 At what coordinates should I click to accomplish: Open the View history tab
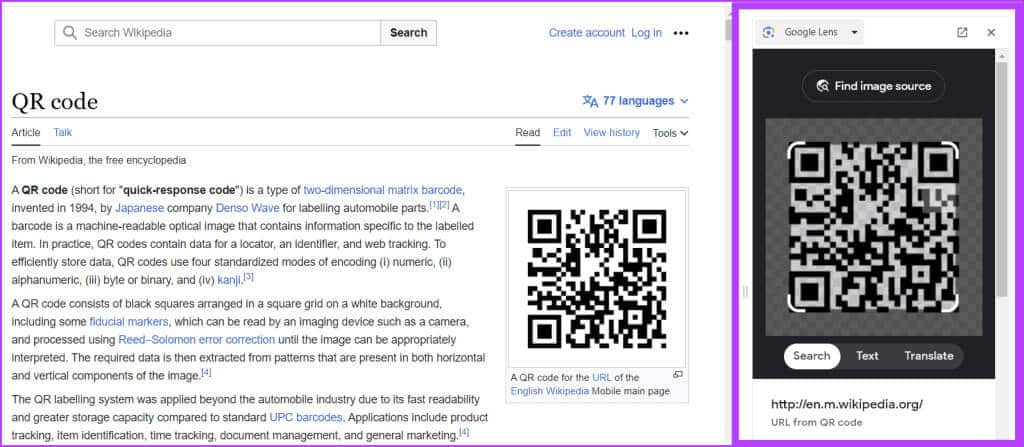(611, 133)
